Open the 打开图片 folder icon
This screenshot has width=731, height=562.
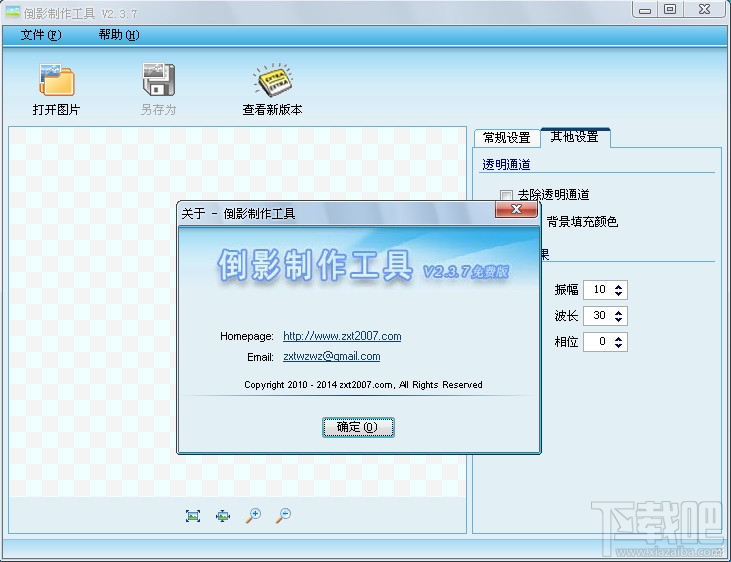(56, 80)
